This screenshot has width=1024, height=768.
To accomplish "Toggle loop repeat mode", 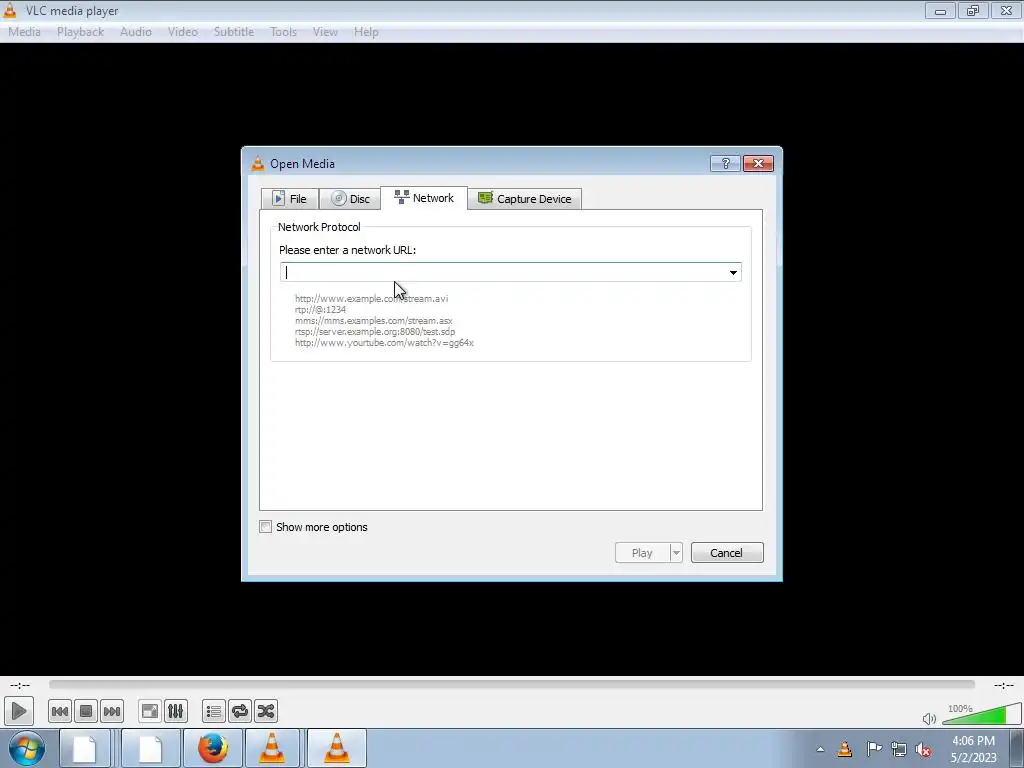I will coord(240,711).
